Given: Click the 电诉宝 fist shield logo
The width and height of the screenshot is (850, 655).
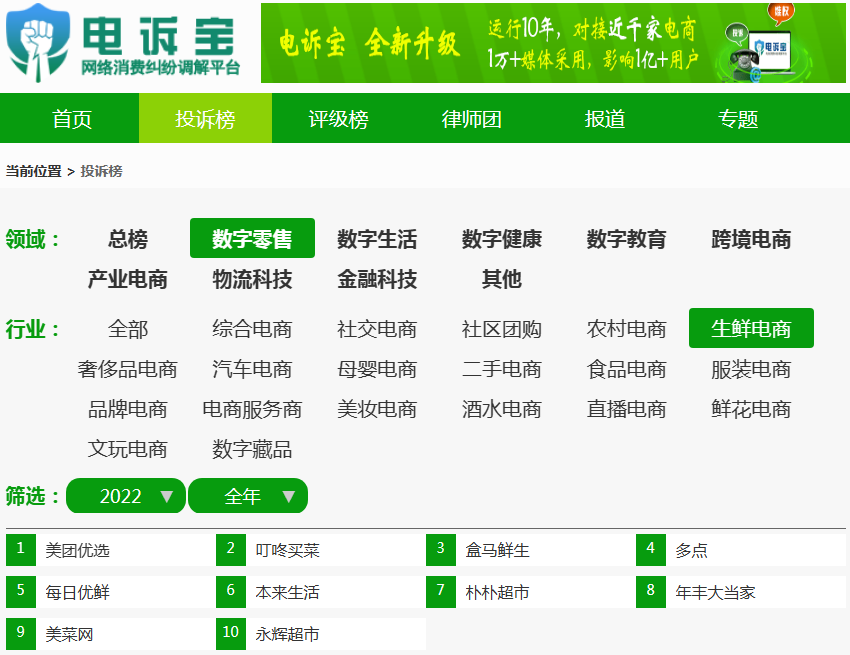Looking at the screenshot, I should [x=38, y=43].
